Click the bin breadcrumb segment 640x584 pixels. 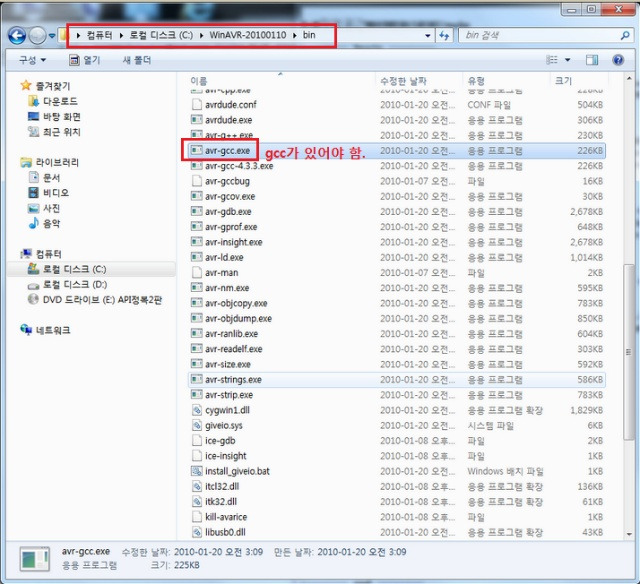(309, 35)
